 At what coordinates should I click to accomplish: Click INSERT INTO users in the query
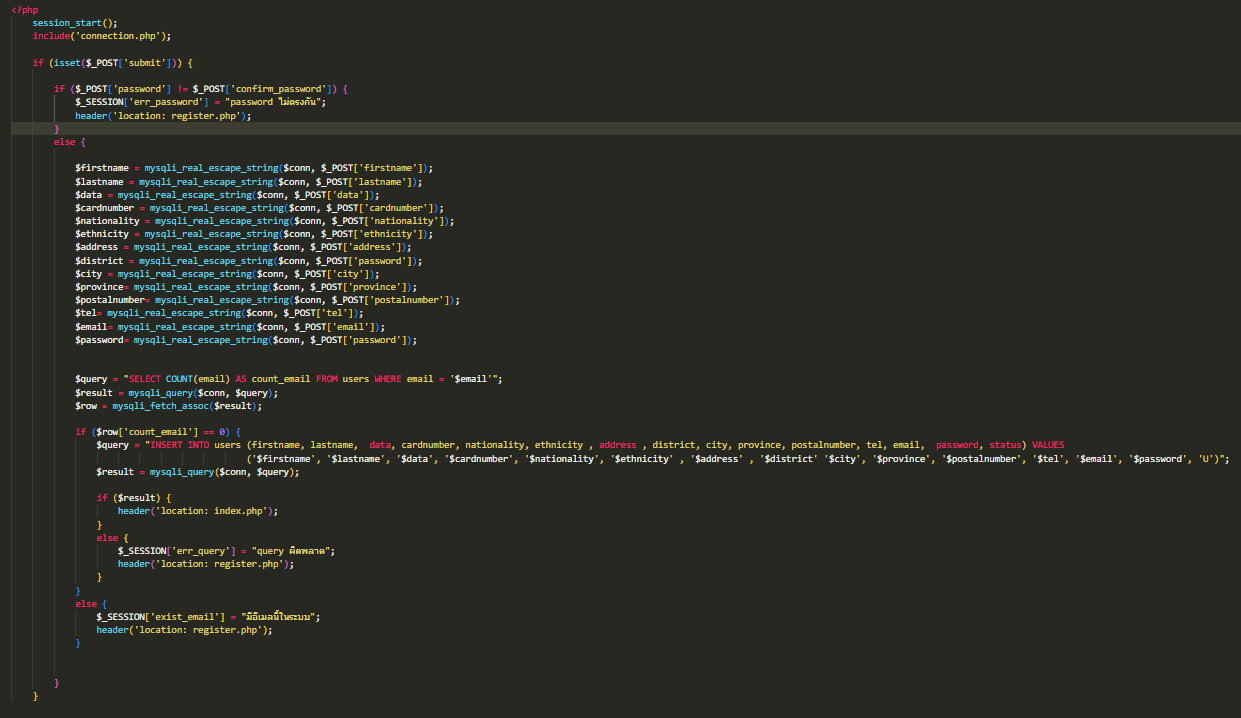coord(197,445)
